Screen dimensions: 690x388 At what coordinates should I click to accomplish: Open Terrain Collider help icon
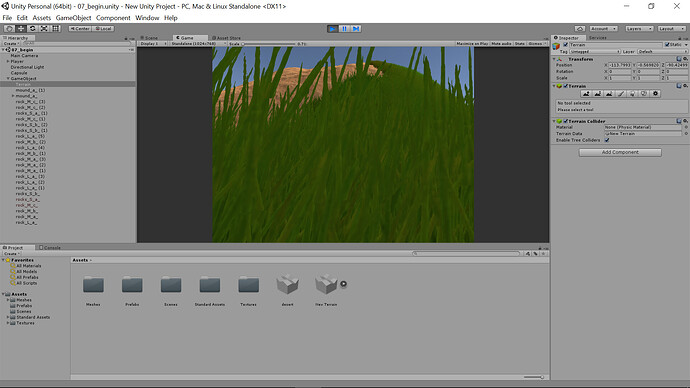pyautogui.click(x=679, y=121)
